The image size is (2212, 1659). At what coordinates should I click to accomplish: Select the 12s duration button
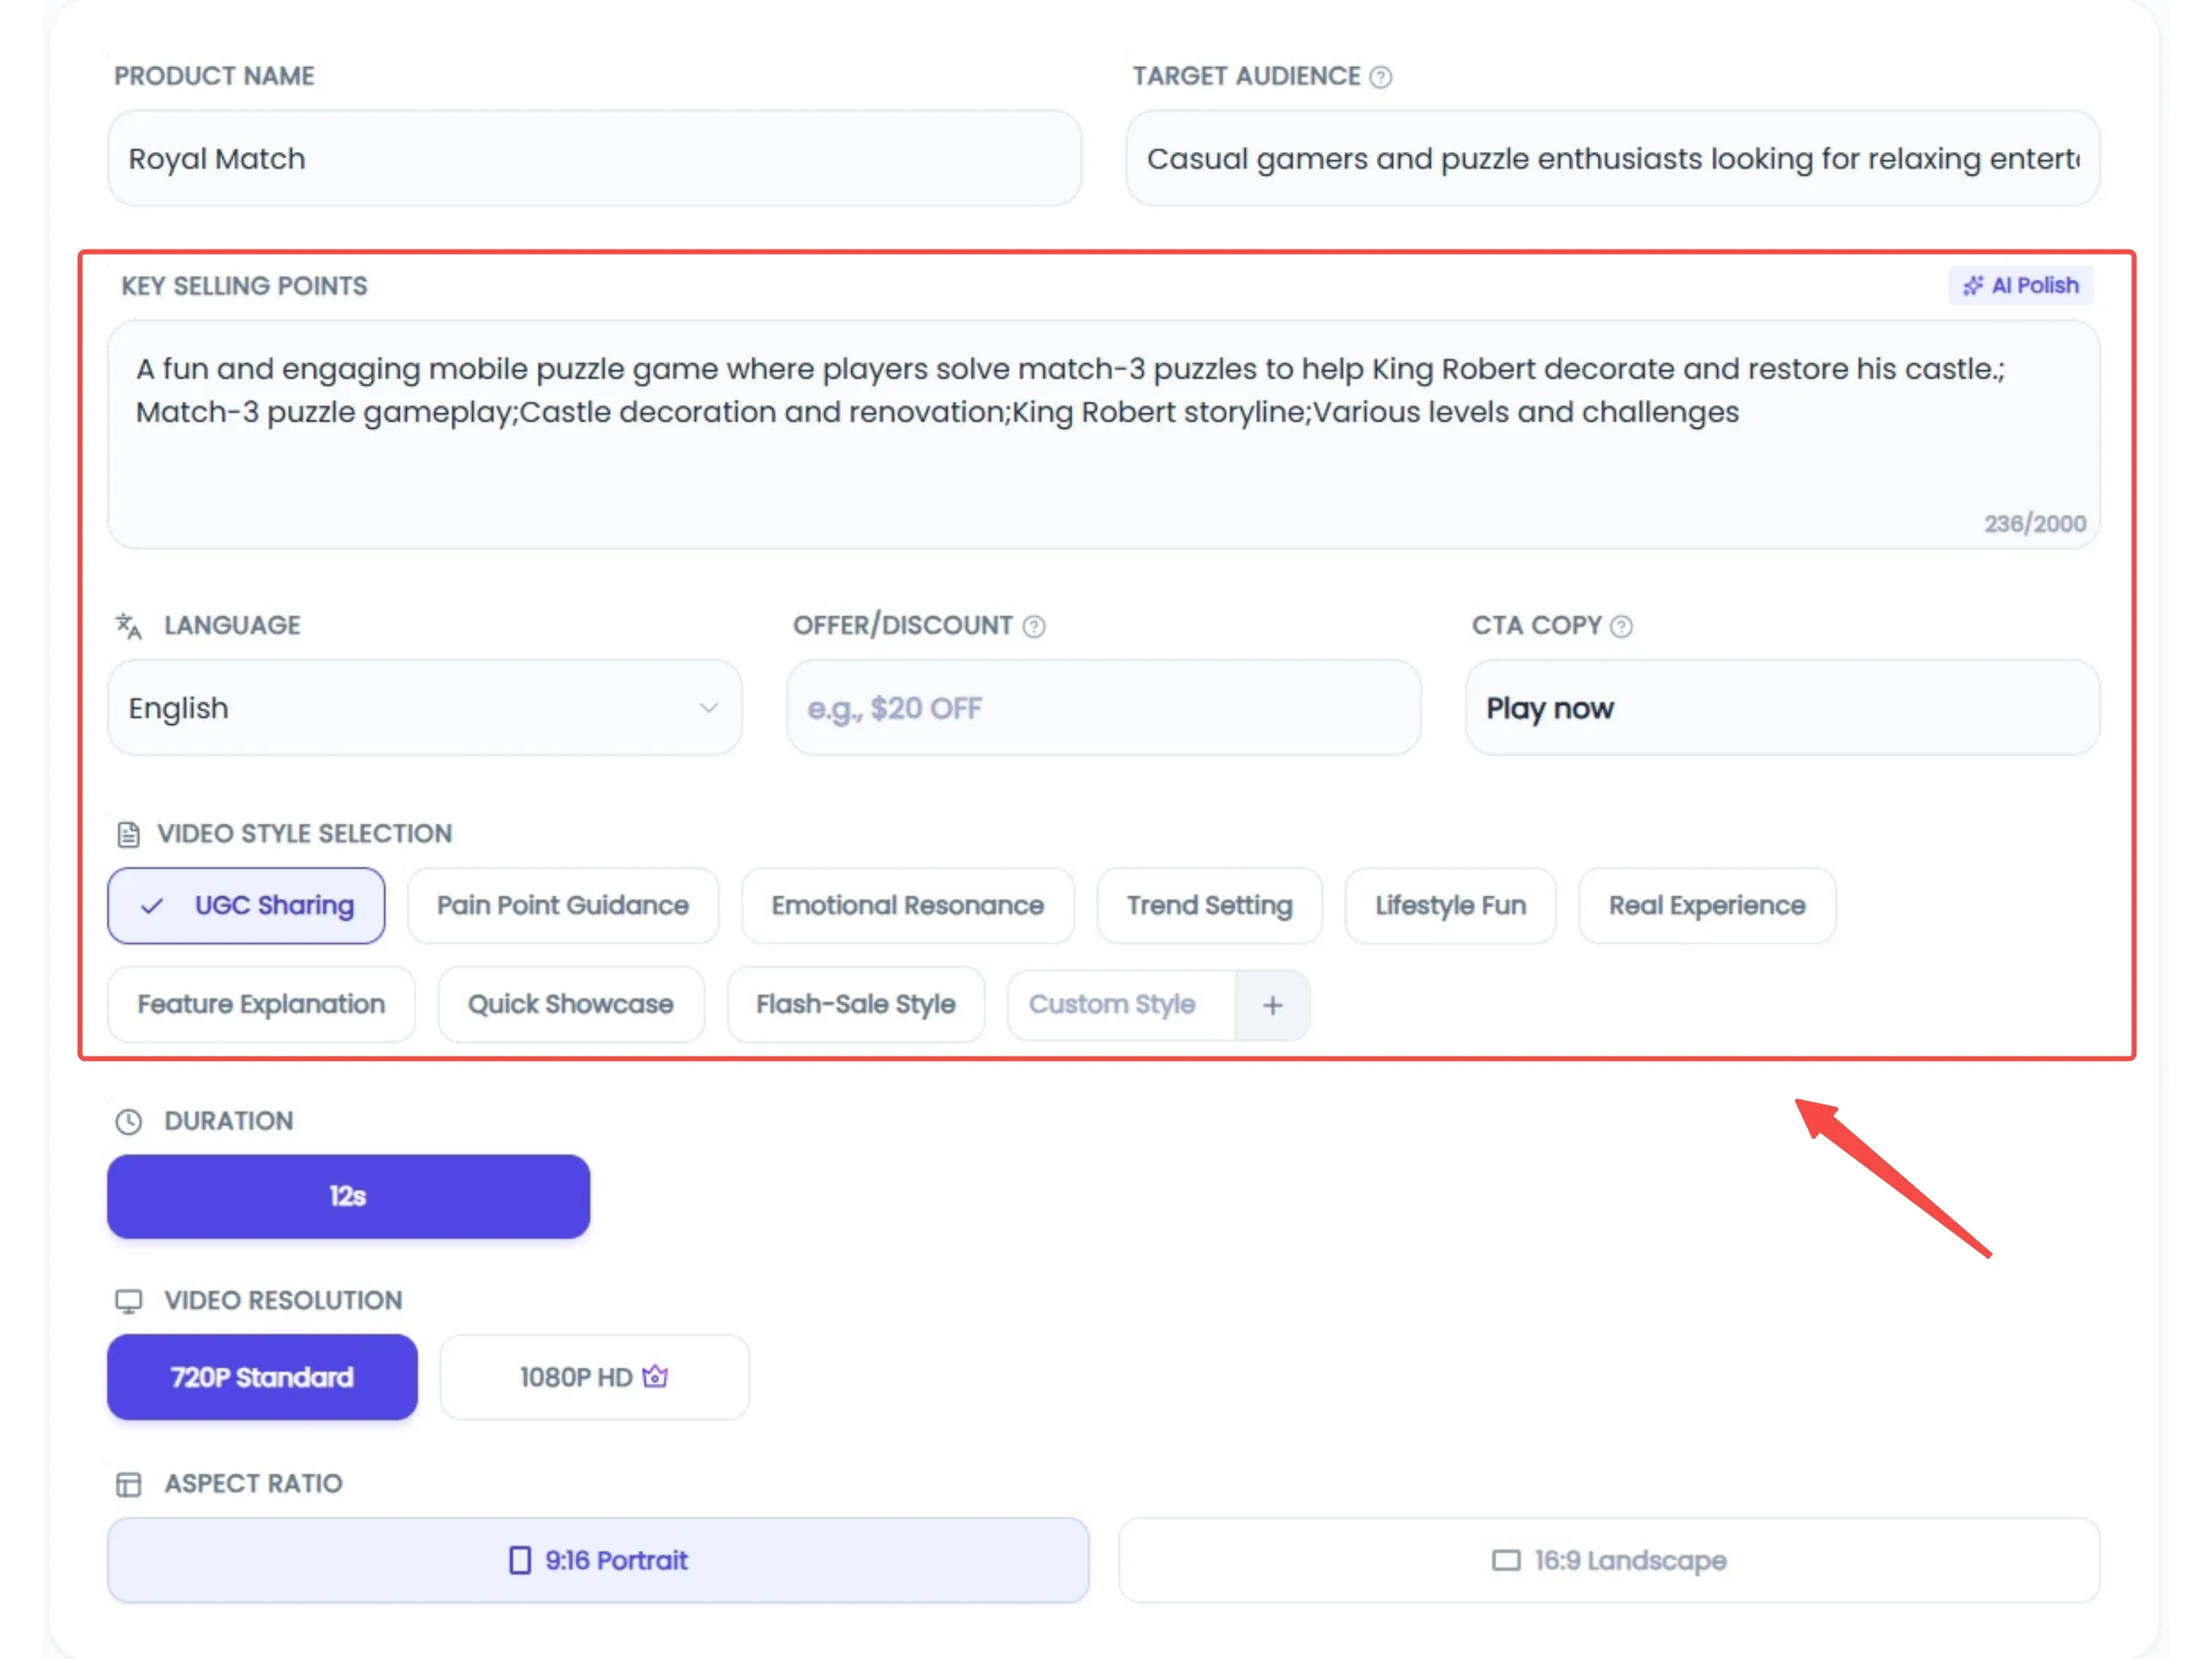[348, 1196]
